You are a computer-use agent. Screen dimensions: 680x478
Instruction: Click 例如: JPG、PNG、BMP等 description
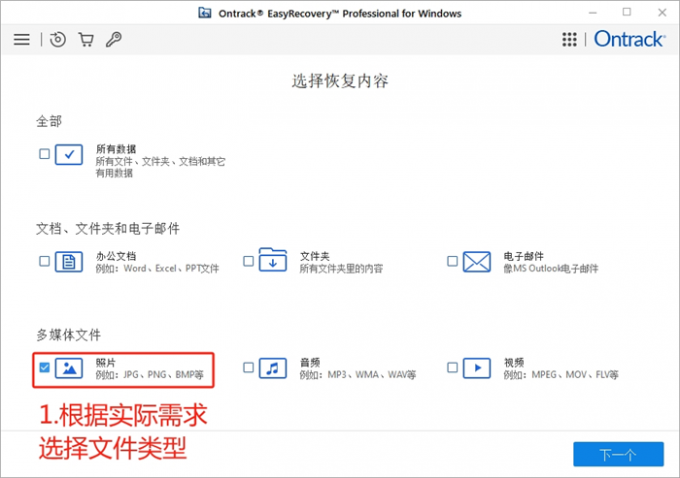tap(150, 375)
